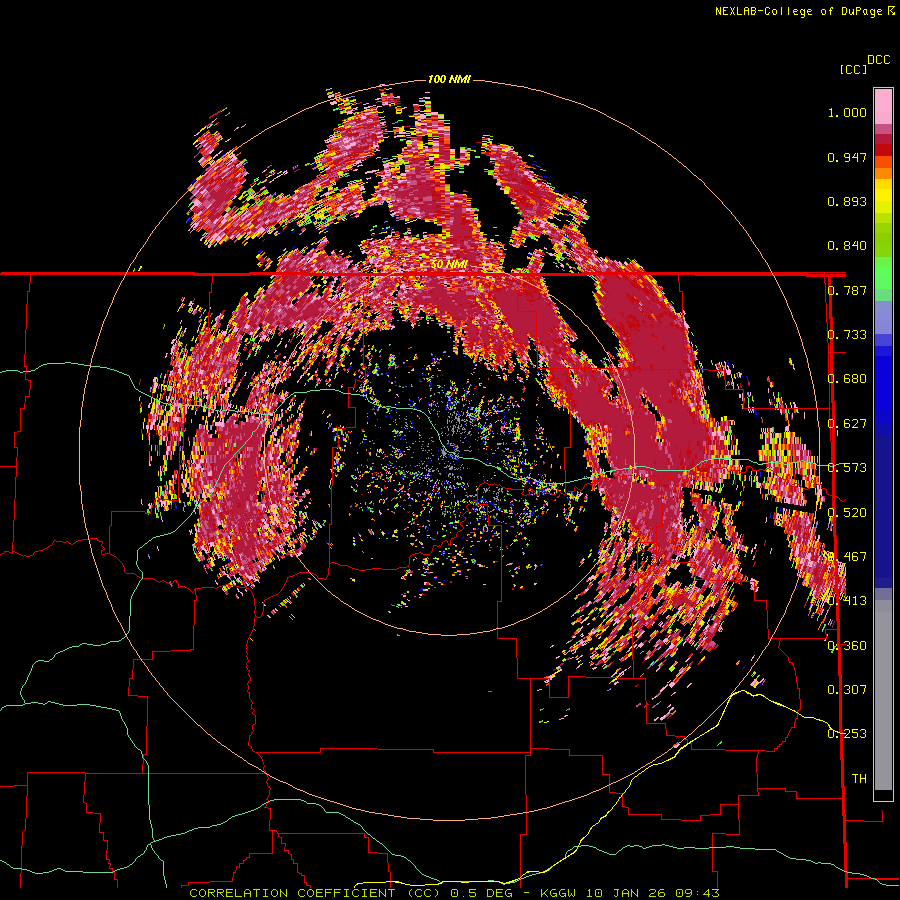Click the TH label on the legend

859,779
